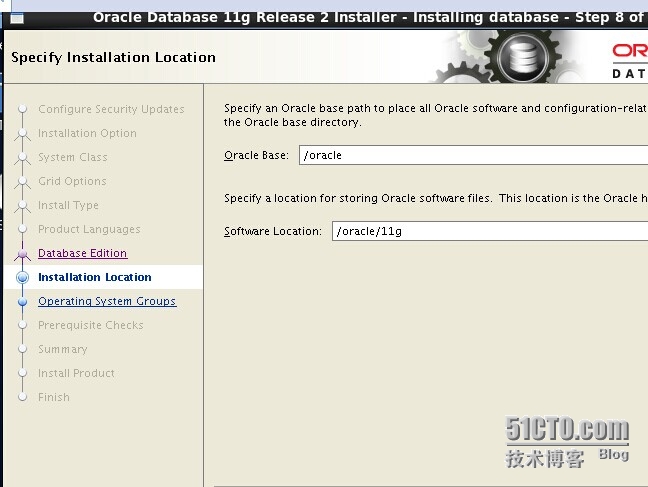Viewport: 648px width, 487px height.
Task: Click the Configure Security Updates step
Action: coord(111,109)
